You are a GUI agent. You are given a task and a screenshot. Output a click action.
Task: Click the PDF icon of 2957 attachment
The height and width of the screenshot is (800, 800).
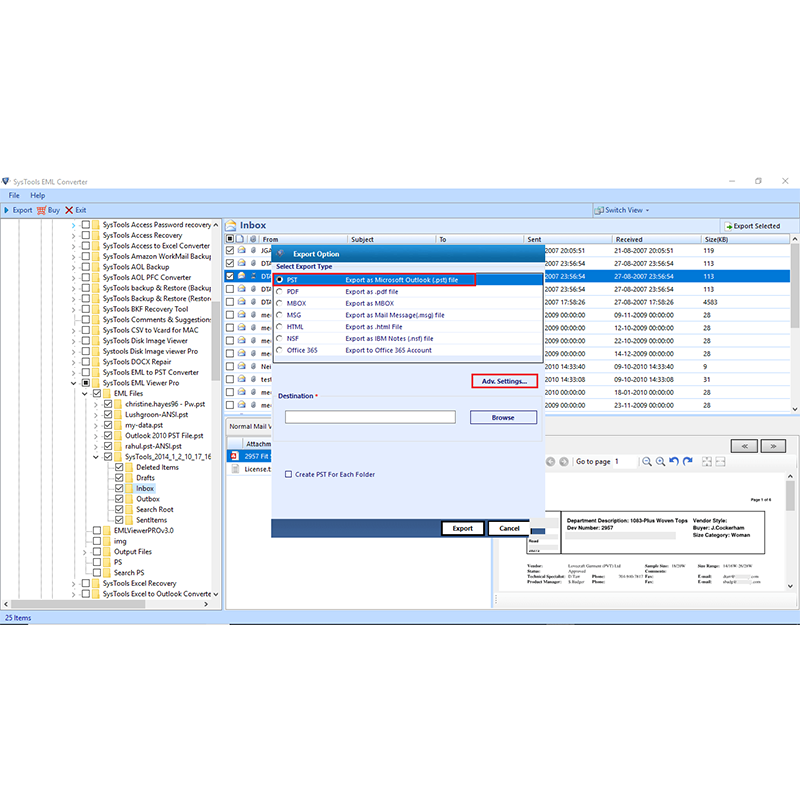(x=234, y=456)
